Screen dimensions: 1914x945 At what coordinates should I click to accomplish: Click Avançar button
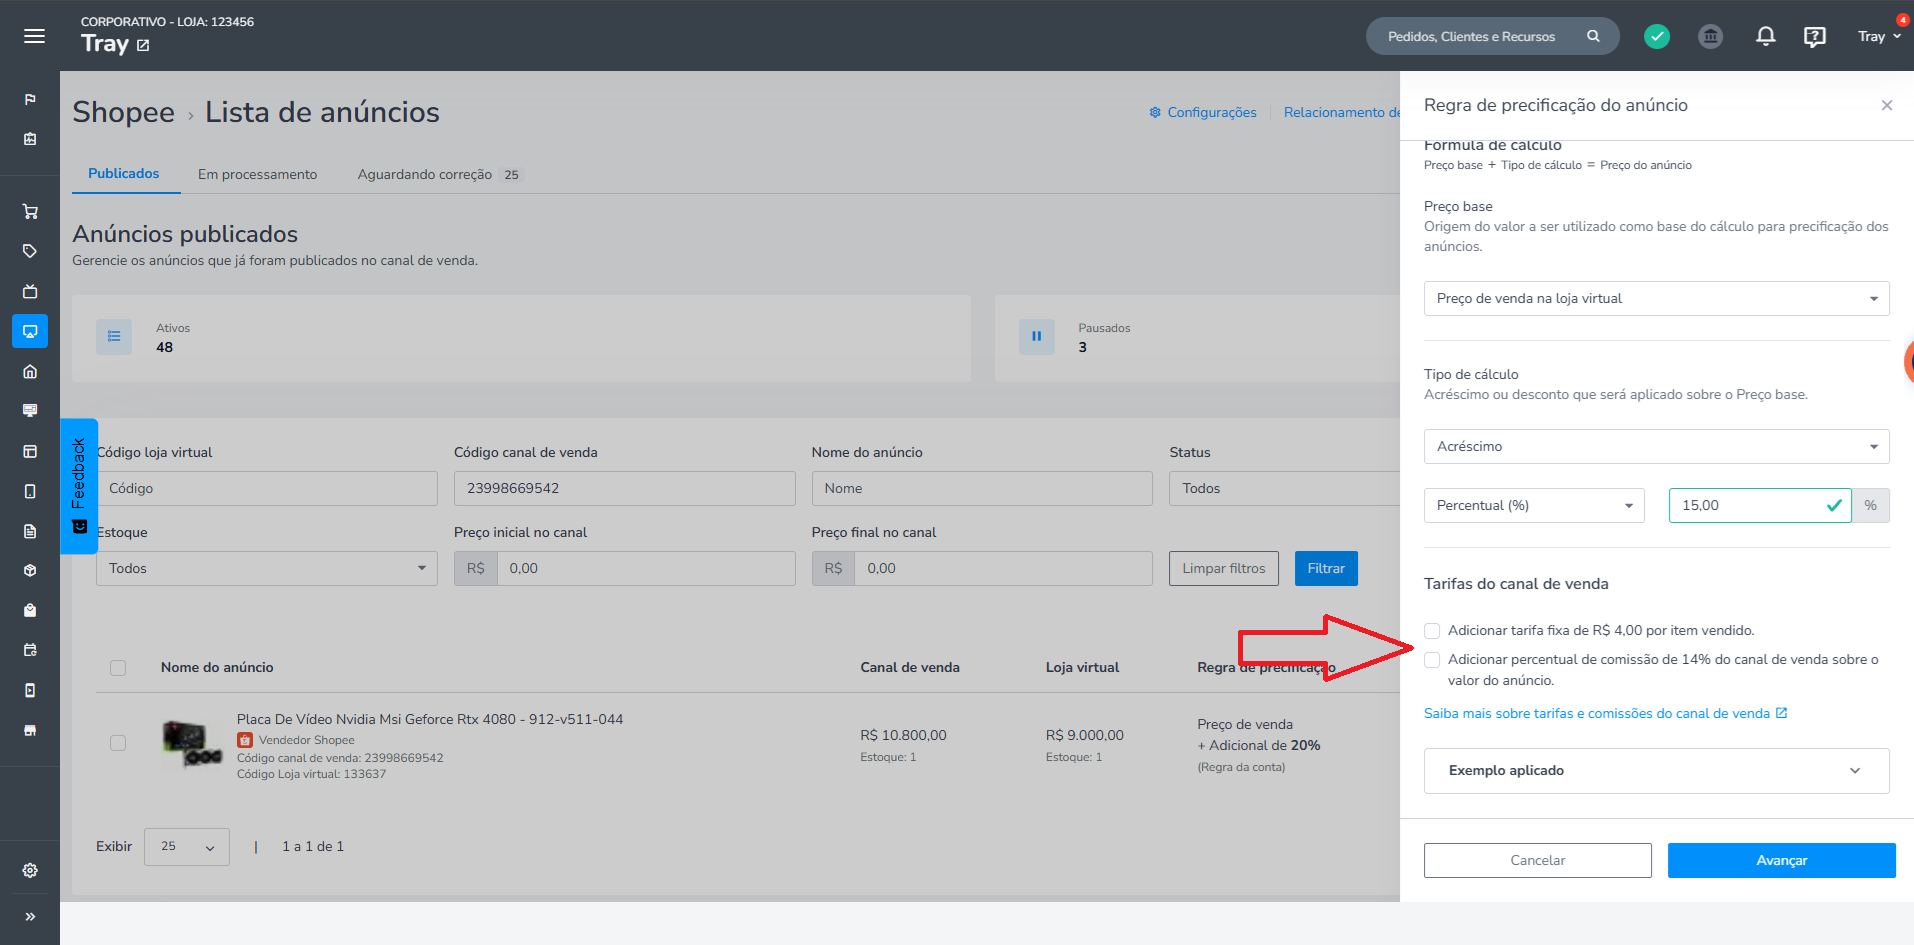pyautogui.click(x=1781, y=860)
